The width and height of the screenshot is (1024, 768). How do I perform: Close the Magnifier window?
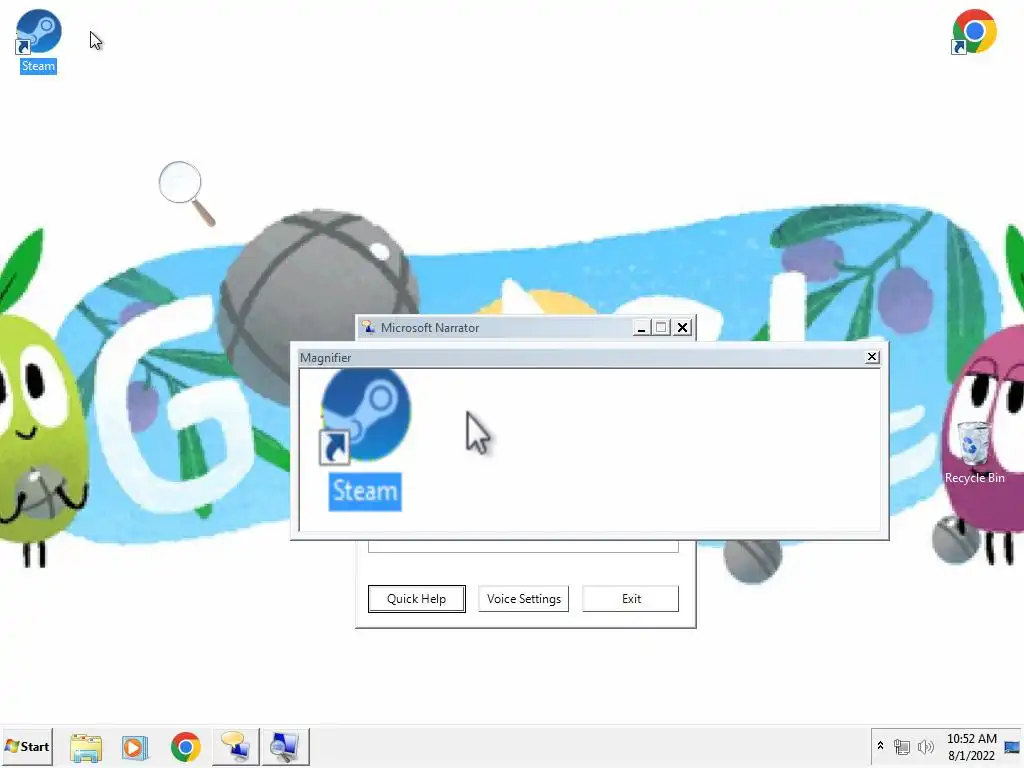point(872,357)
